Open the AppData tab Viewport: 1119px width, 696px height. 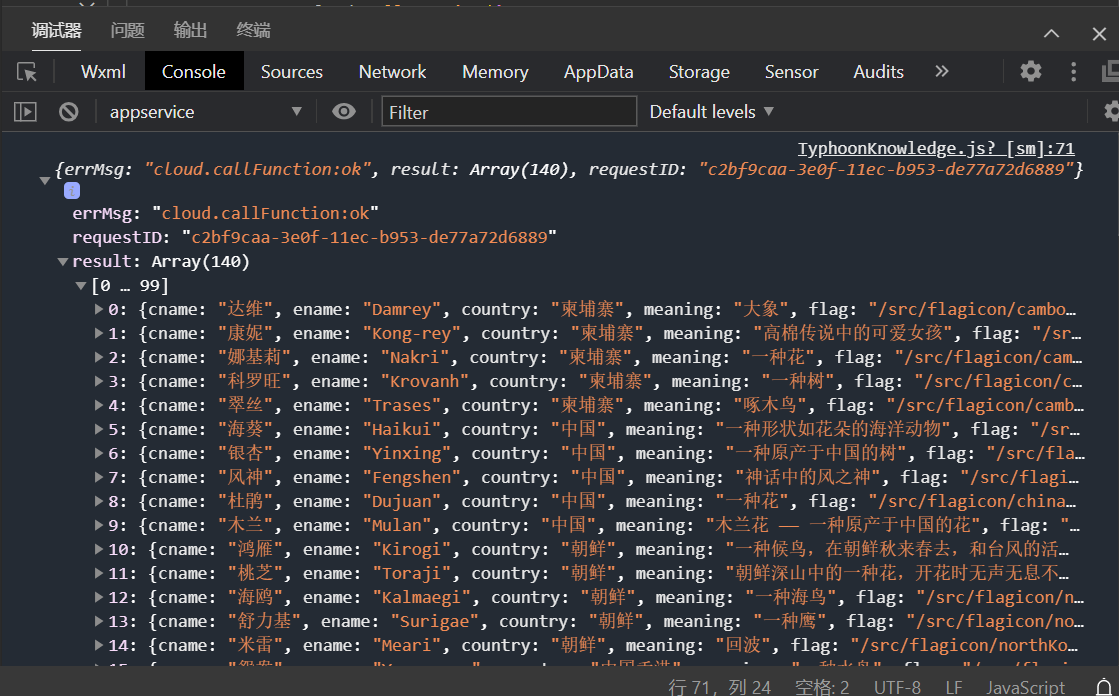[x=599, y=71]
